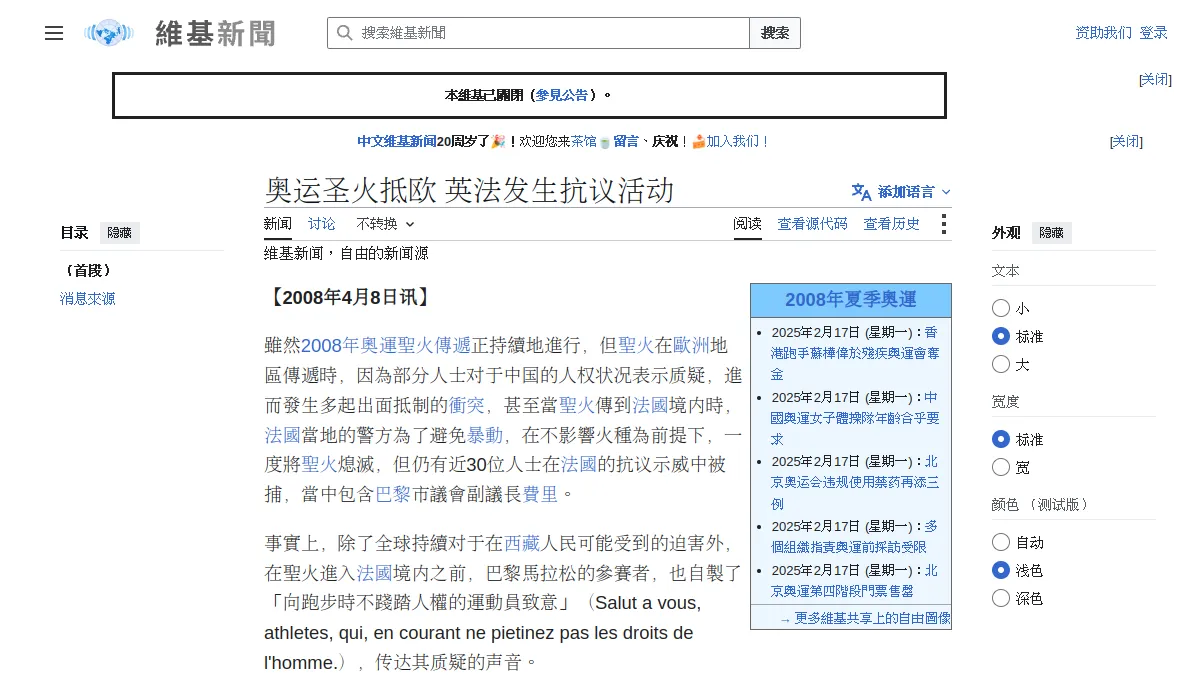1200x675 pixels.
Task: Follow the 衝突 link
Action: point(467,405)
